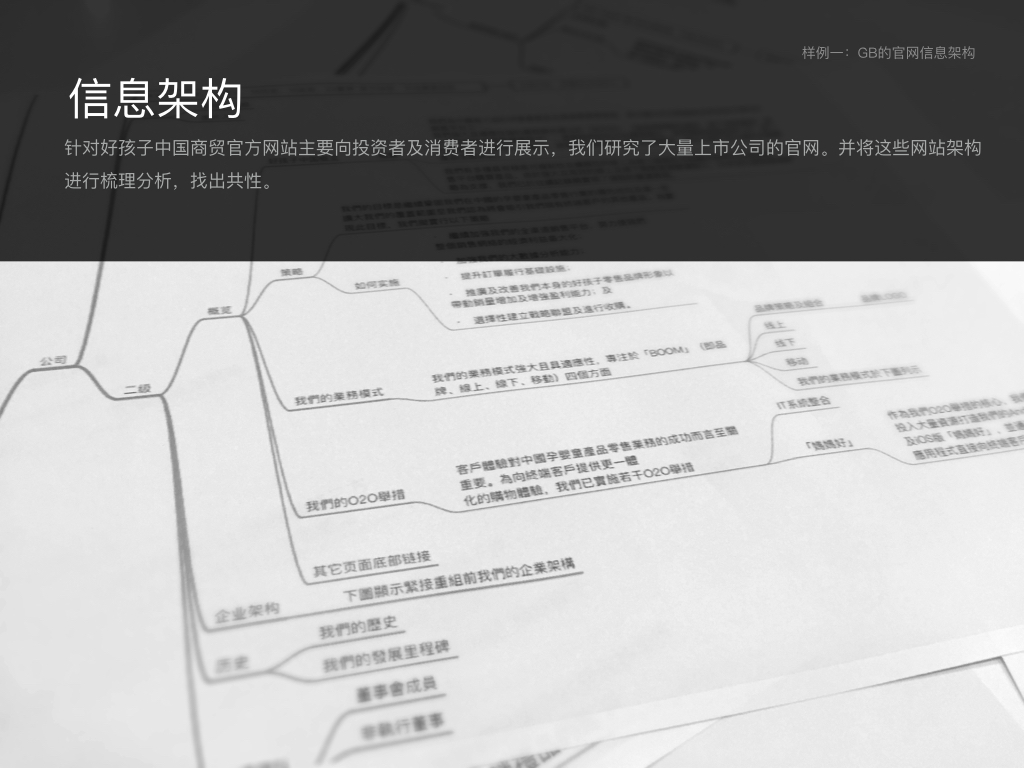This screenshot has height=768, width=1024.
Task: Select the "董事會成員" node
Action: (x=396, y=689)
